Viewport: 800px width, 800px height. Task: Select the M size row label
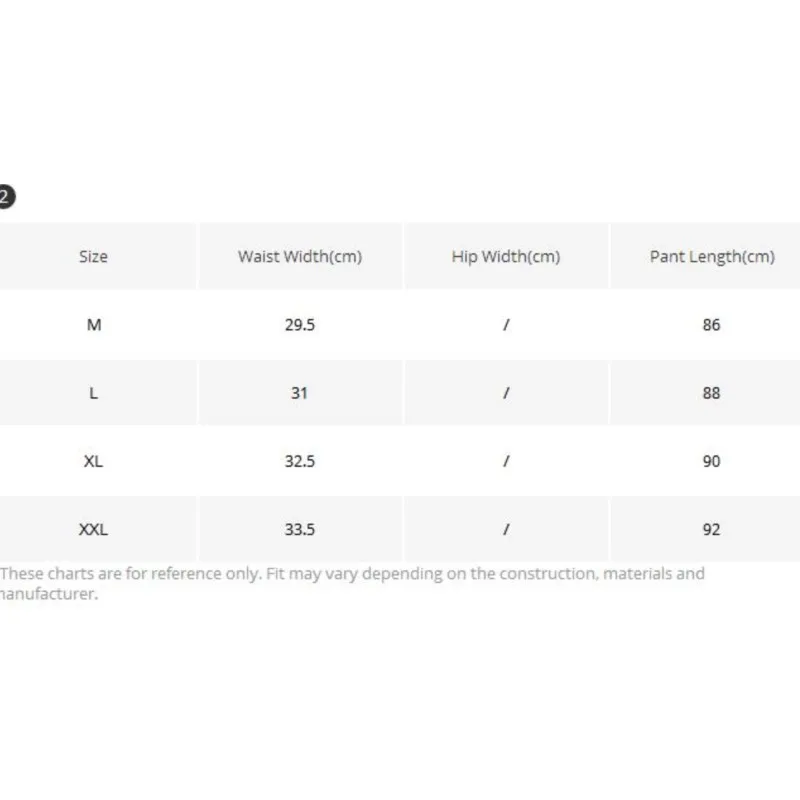point(94,325)
